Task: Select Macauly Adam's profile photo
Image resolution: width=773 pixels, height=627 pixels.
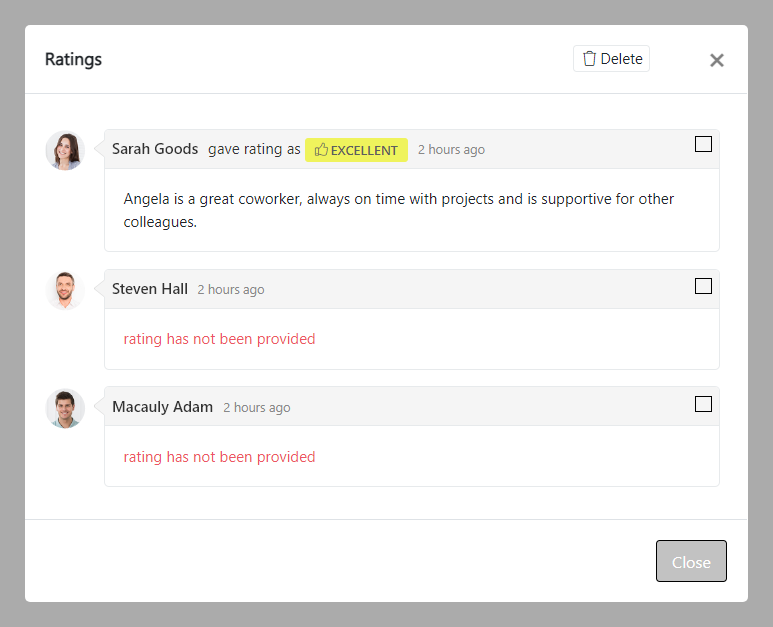Action: pos(65,408)
